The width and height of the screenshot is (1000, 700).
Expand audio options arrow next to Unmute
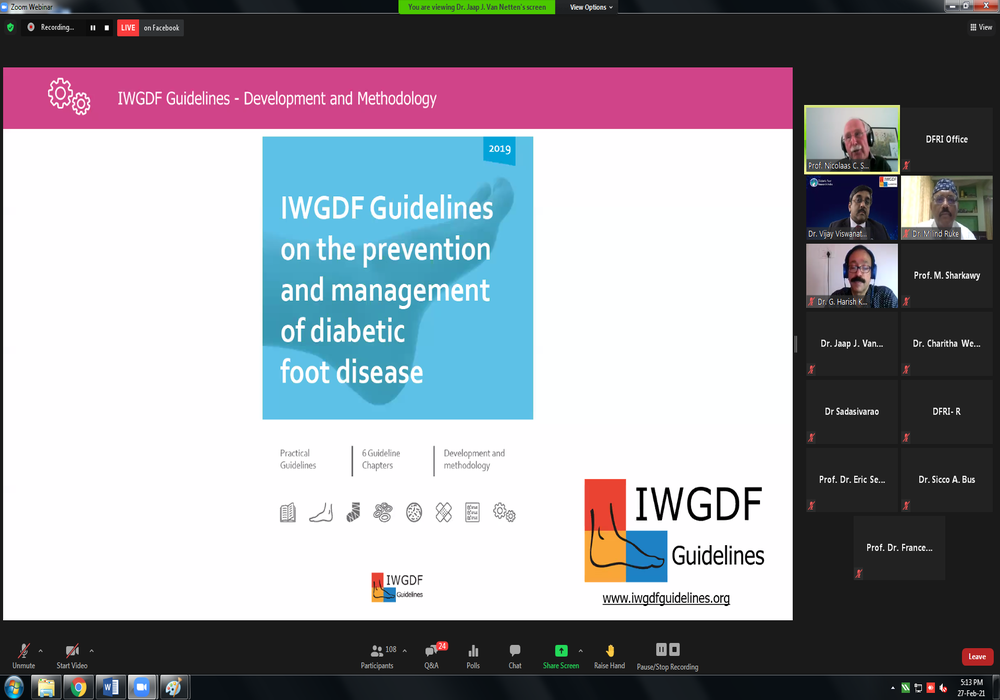click(x=40, y=650)
